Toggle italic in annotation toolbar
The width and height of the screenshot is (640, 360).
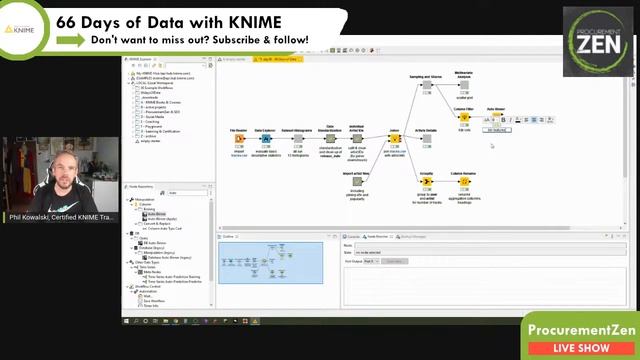tap(510, 120)
